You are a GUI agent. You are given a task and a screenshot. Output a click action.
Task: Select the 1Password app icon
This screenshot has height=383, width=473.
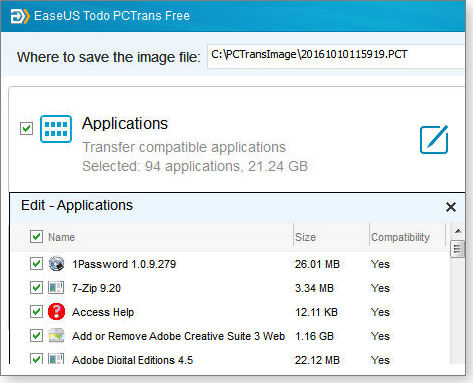tap(56, 264)
